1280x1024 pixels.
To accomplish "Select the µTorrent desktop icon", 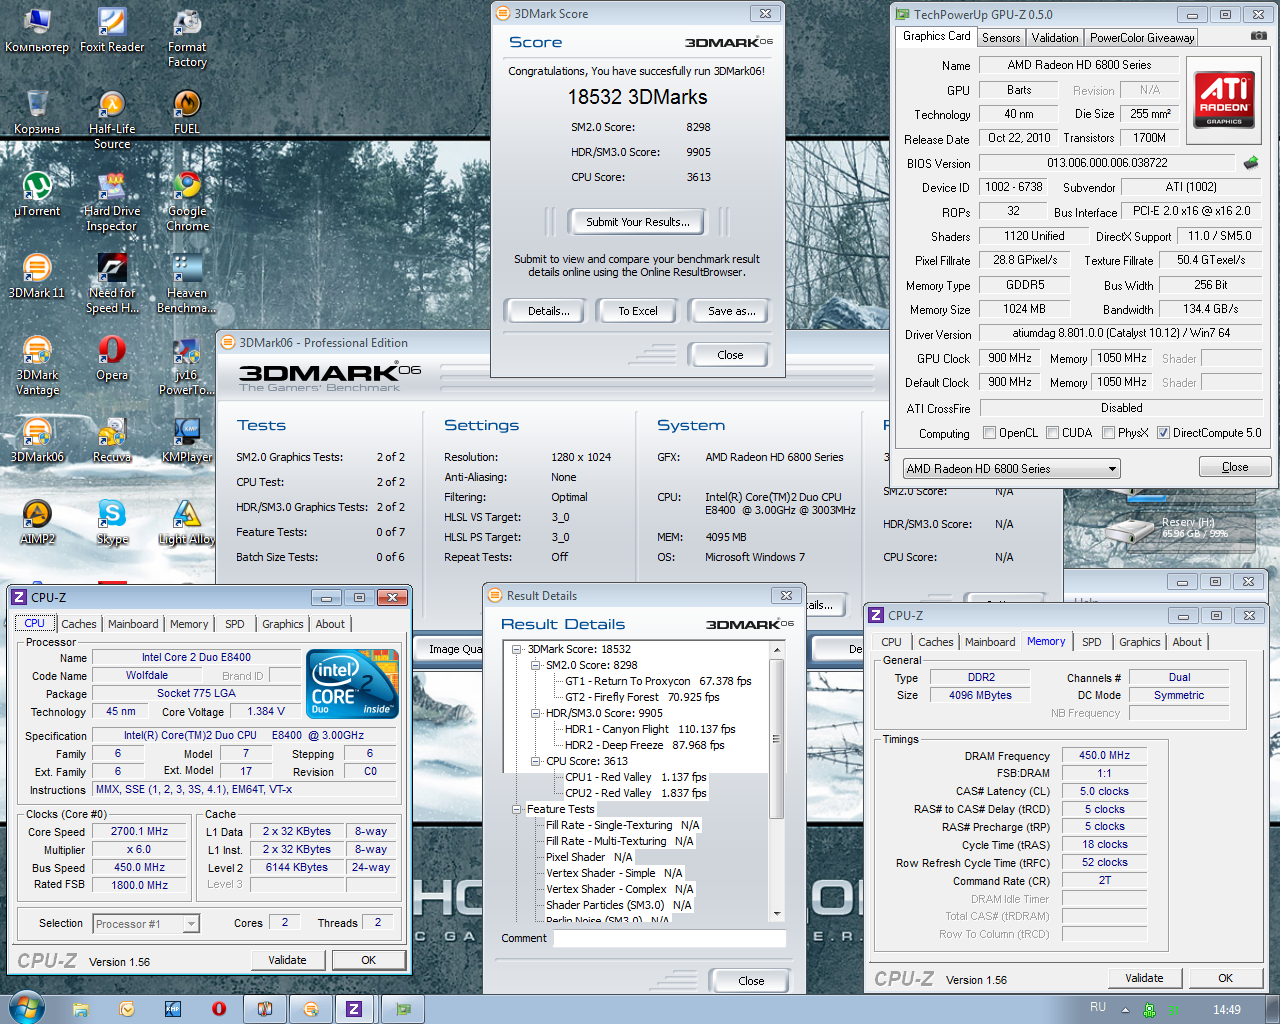I will click(37, 194).
